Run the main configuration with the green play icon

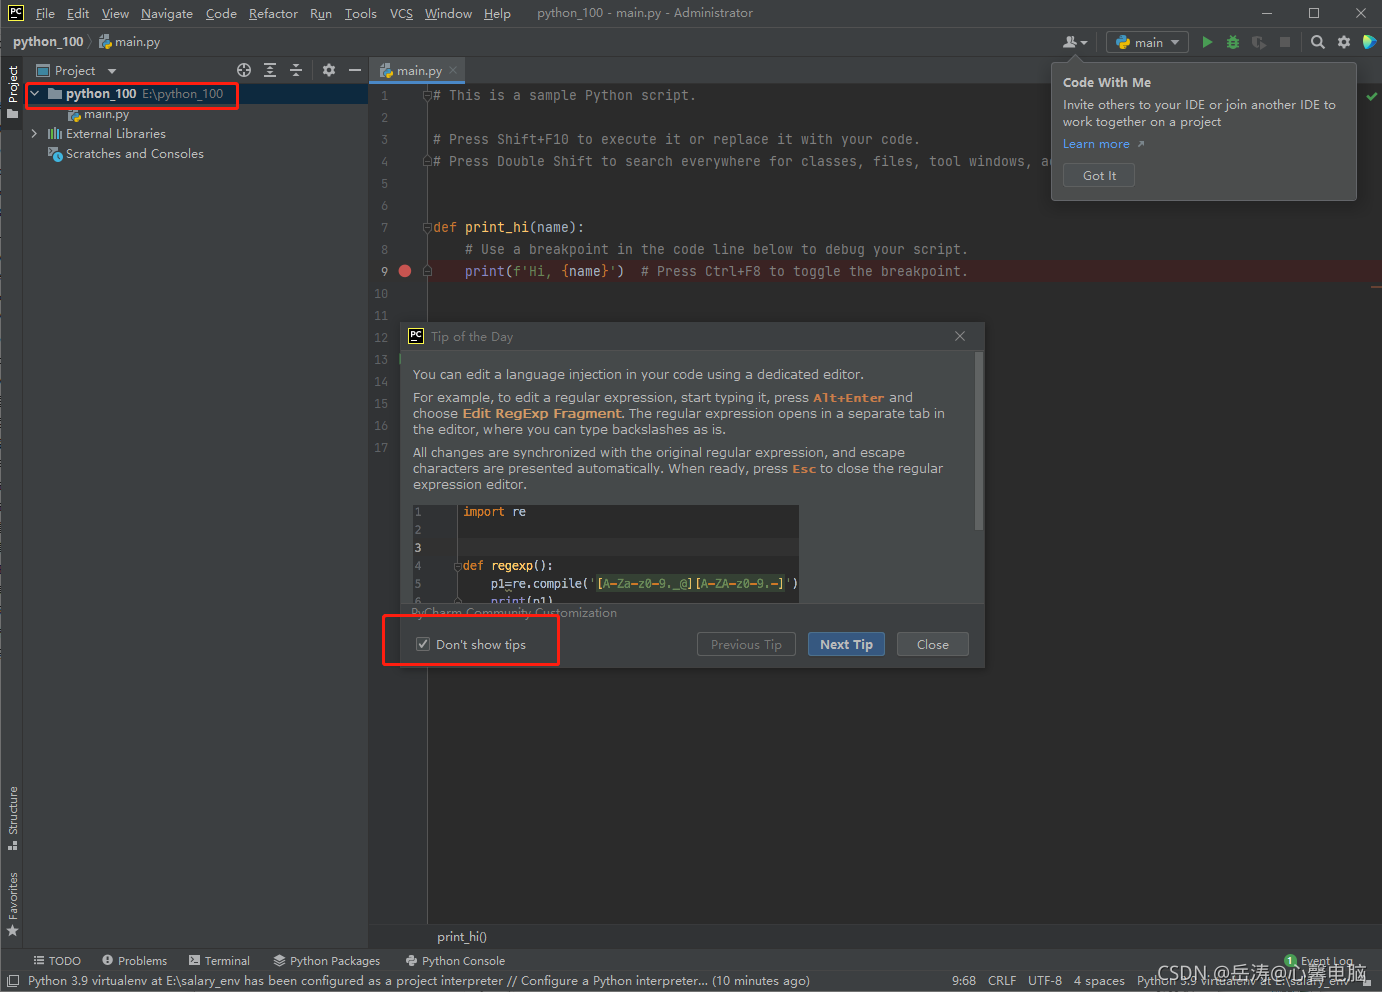1207,42
